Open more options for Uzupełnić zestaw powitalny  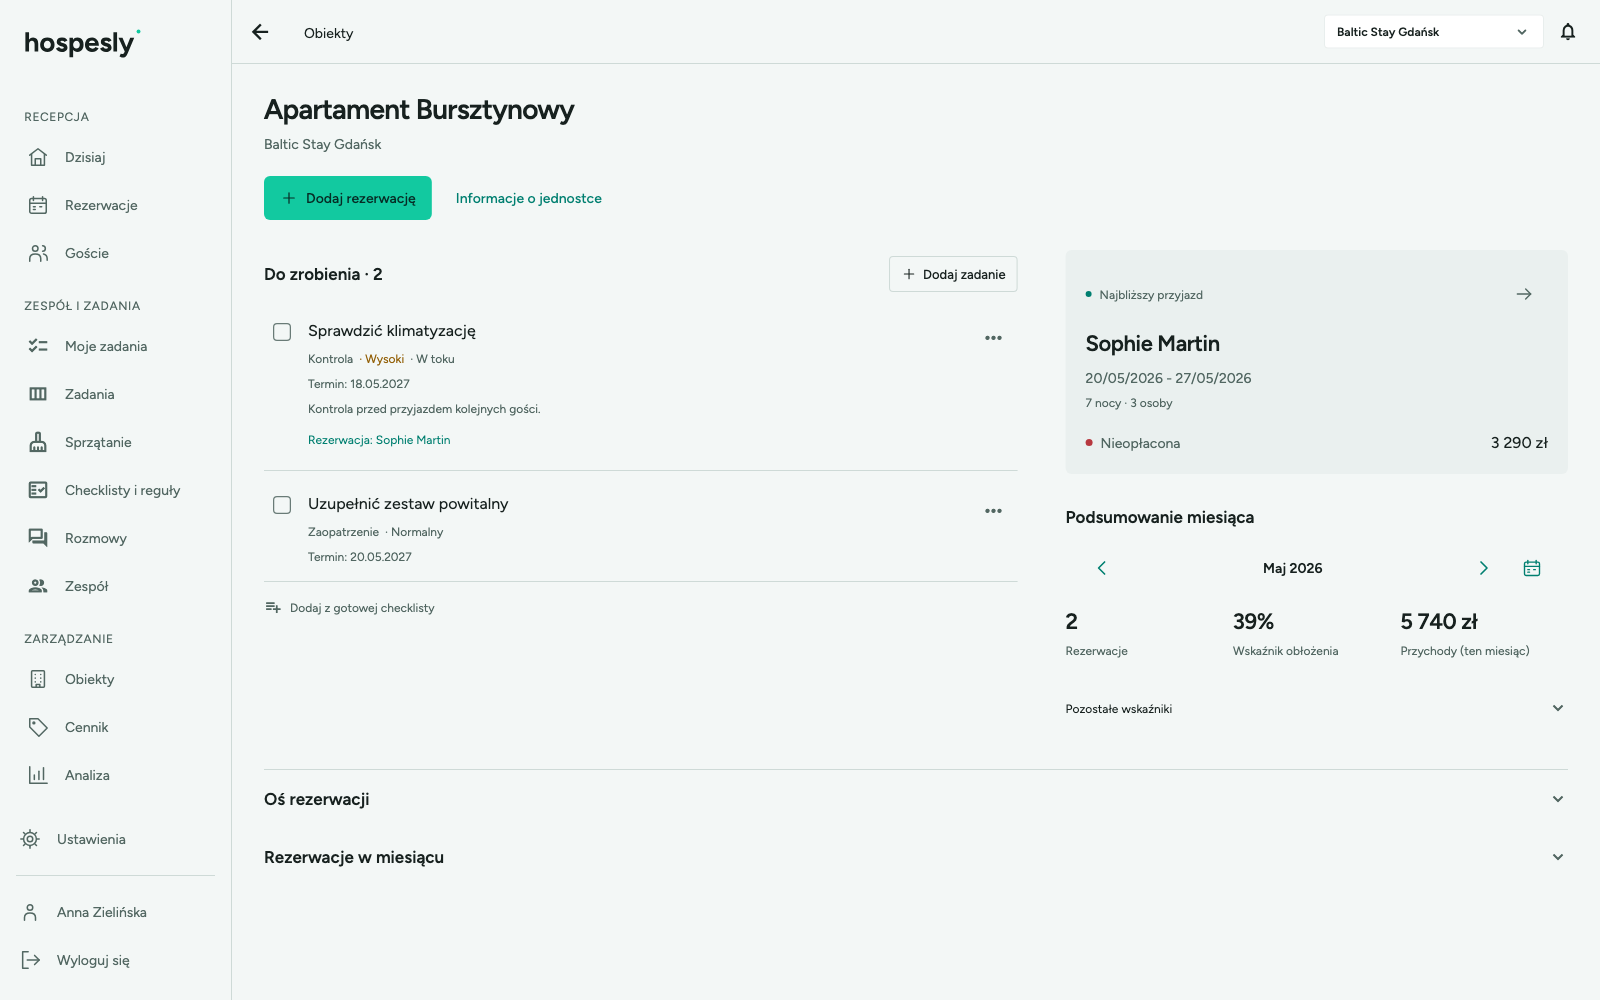993,511
